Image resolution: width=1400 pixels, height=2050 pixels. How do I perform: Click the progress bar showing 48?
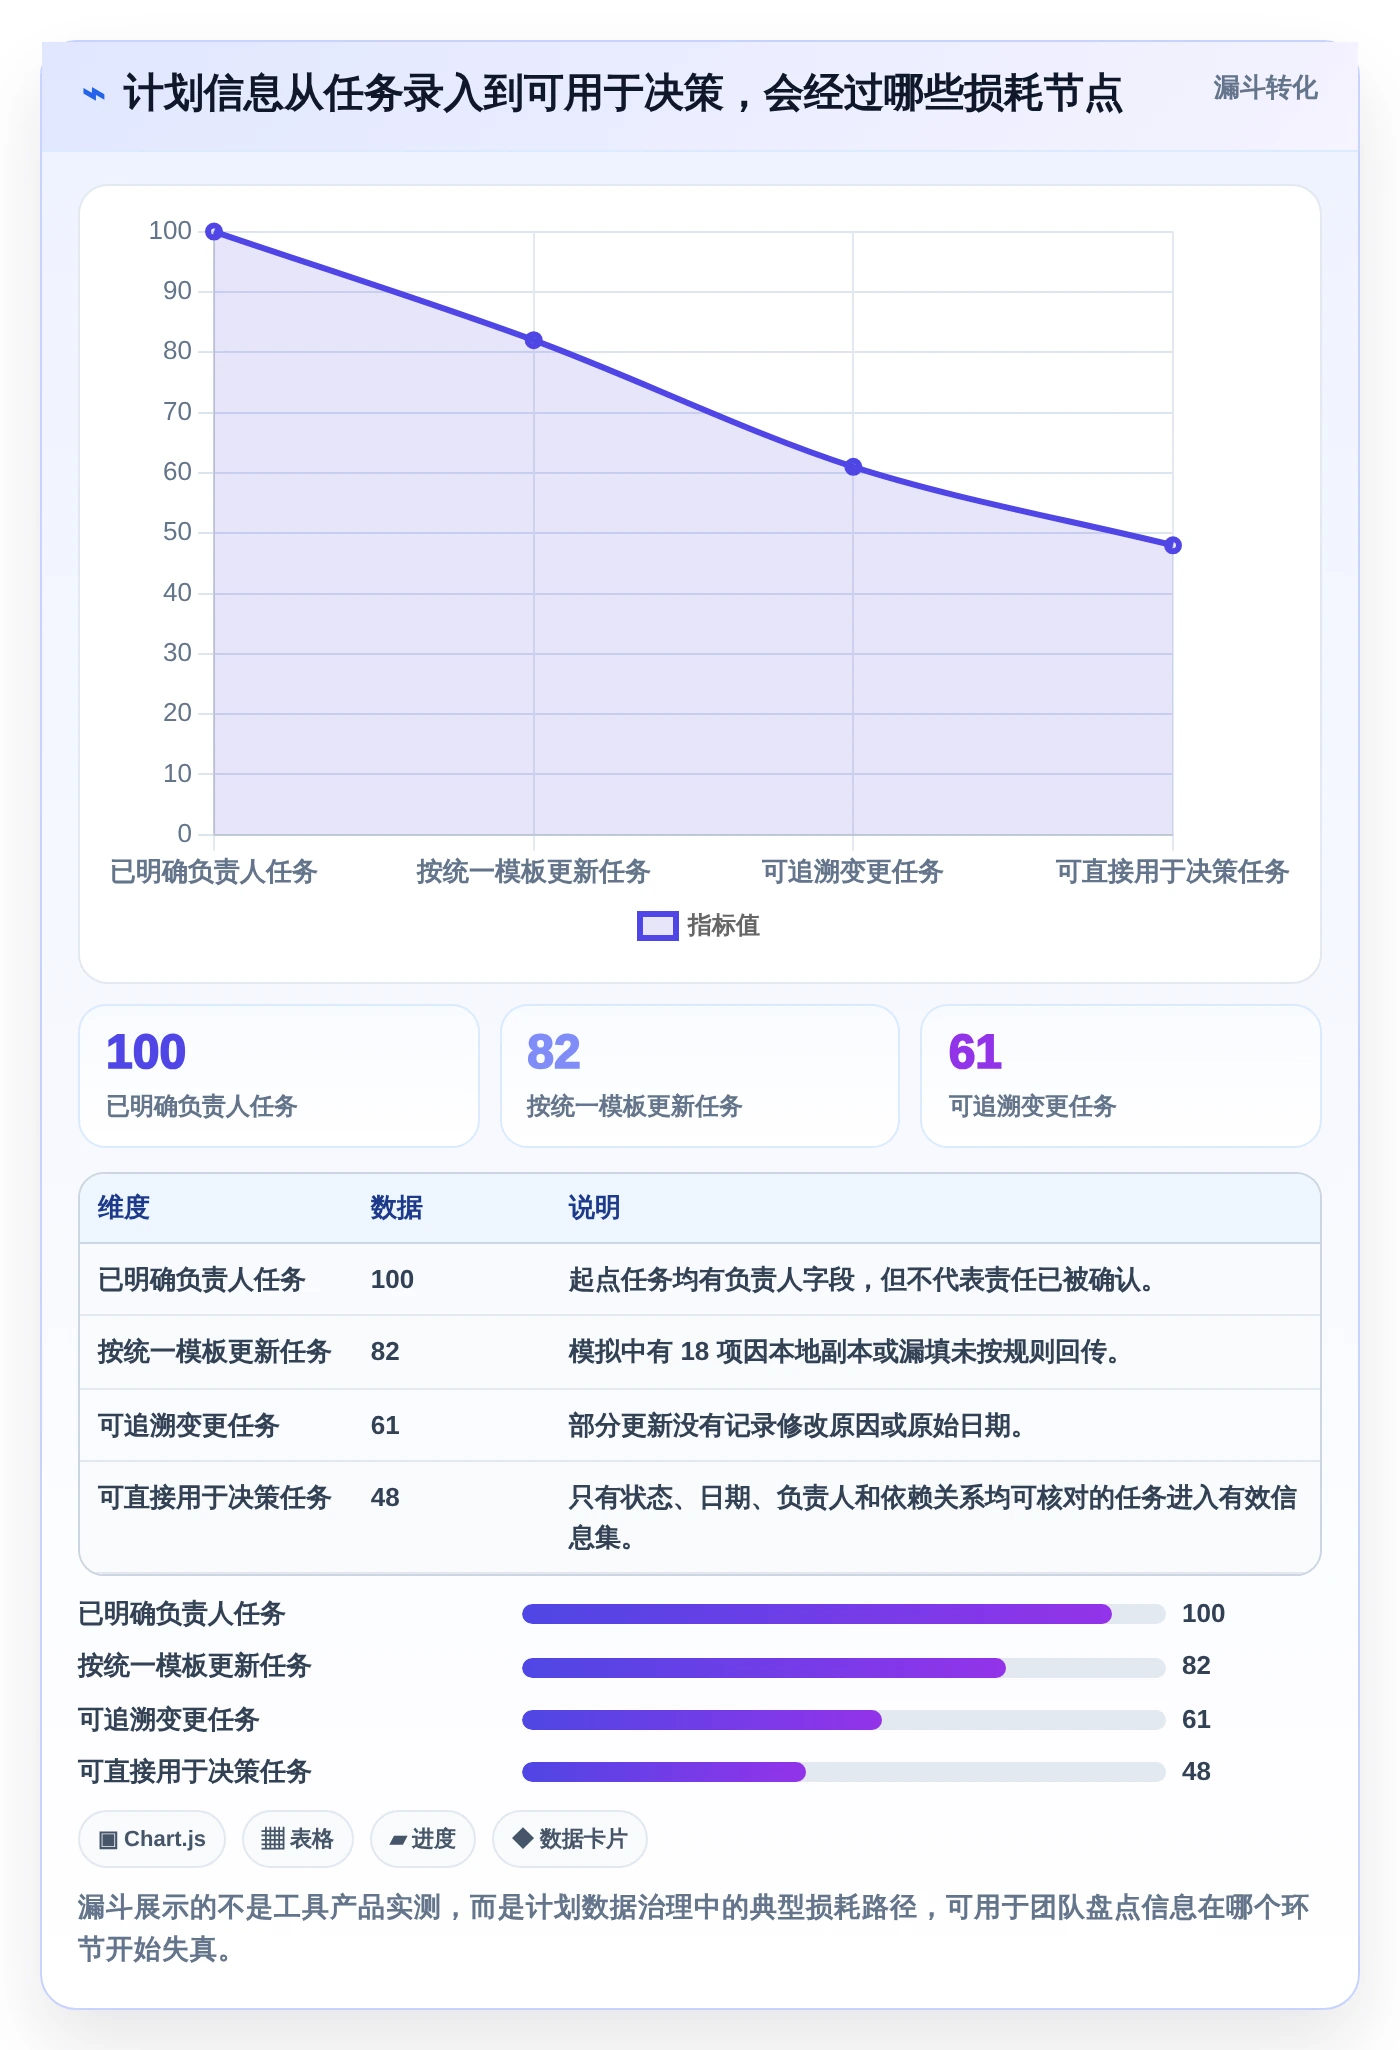844,1772
